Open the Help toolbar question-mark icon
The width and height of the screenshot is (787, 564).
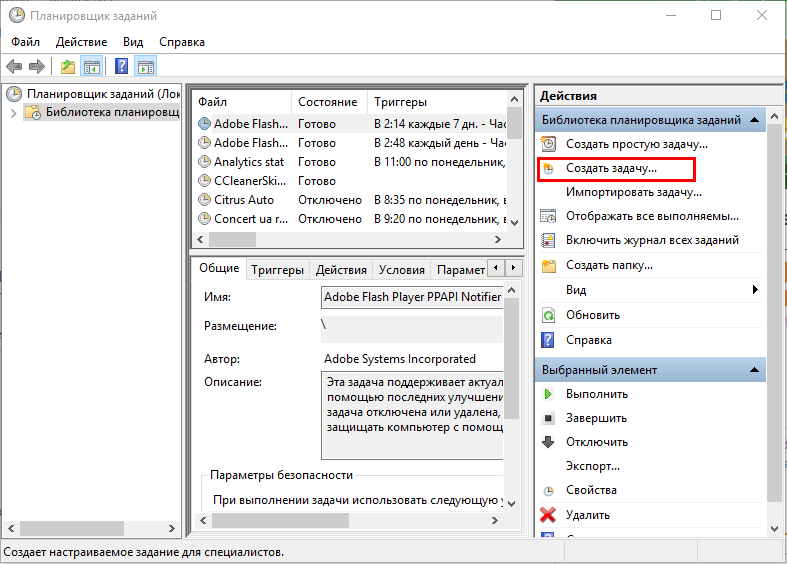point(121,66)
